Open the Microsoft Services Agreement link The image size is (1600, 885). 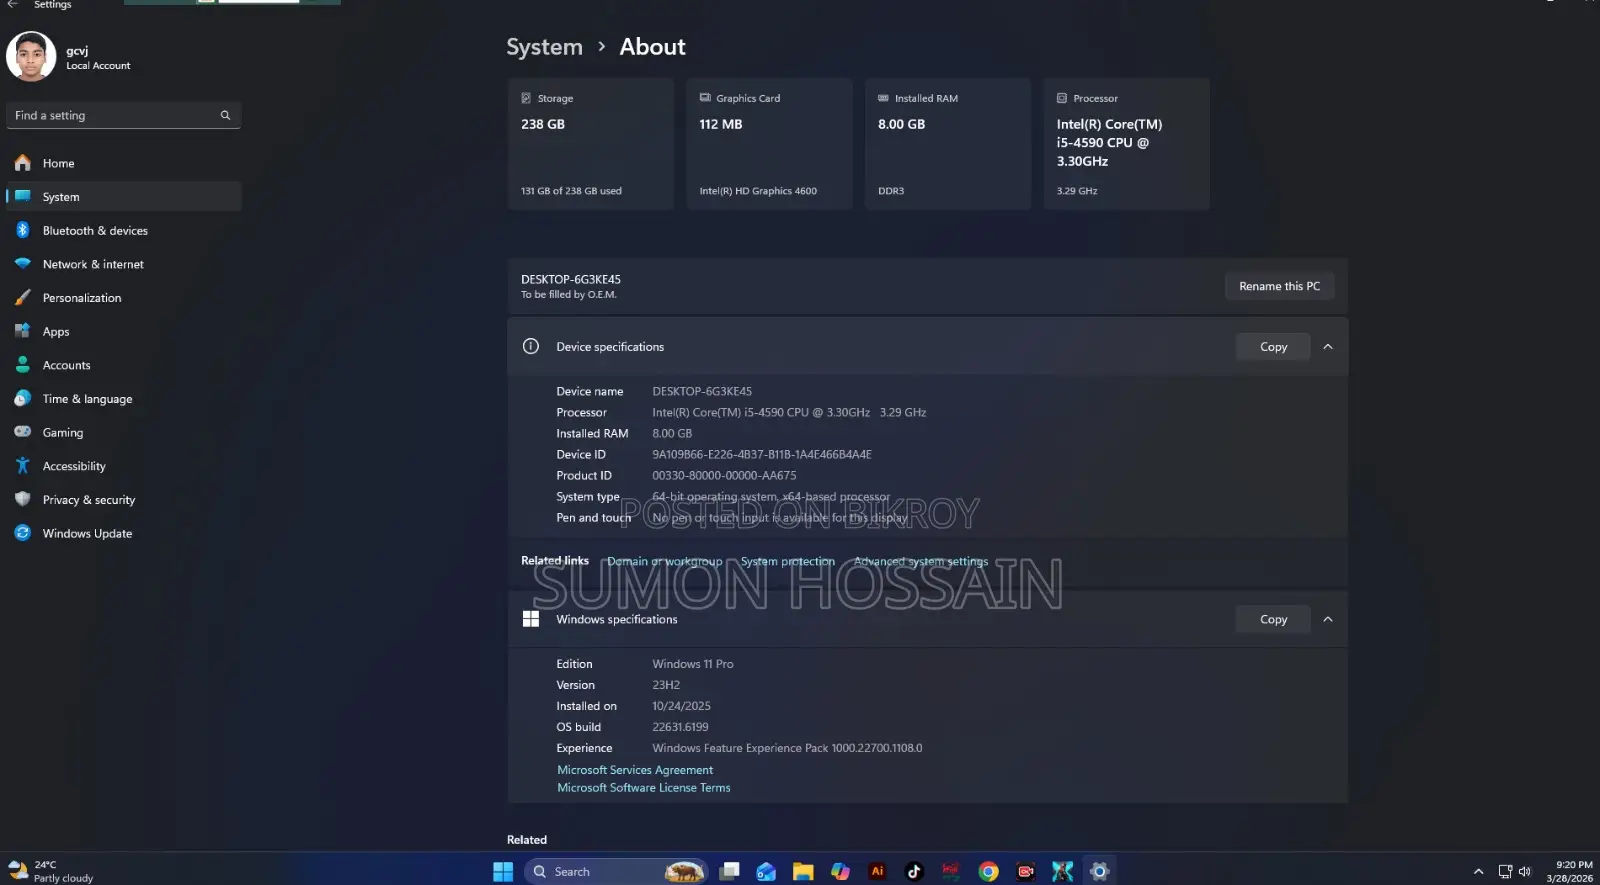[635, 770]
